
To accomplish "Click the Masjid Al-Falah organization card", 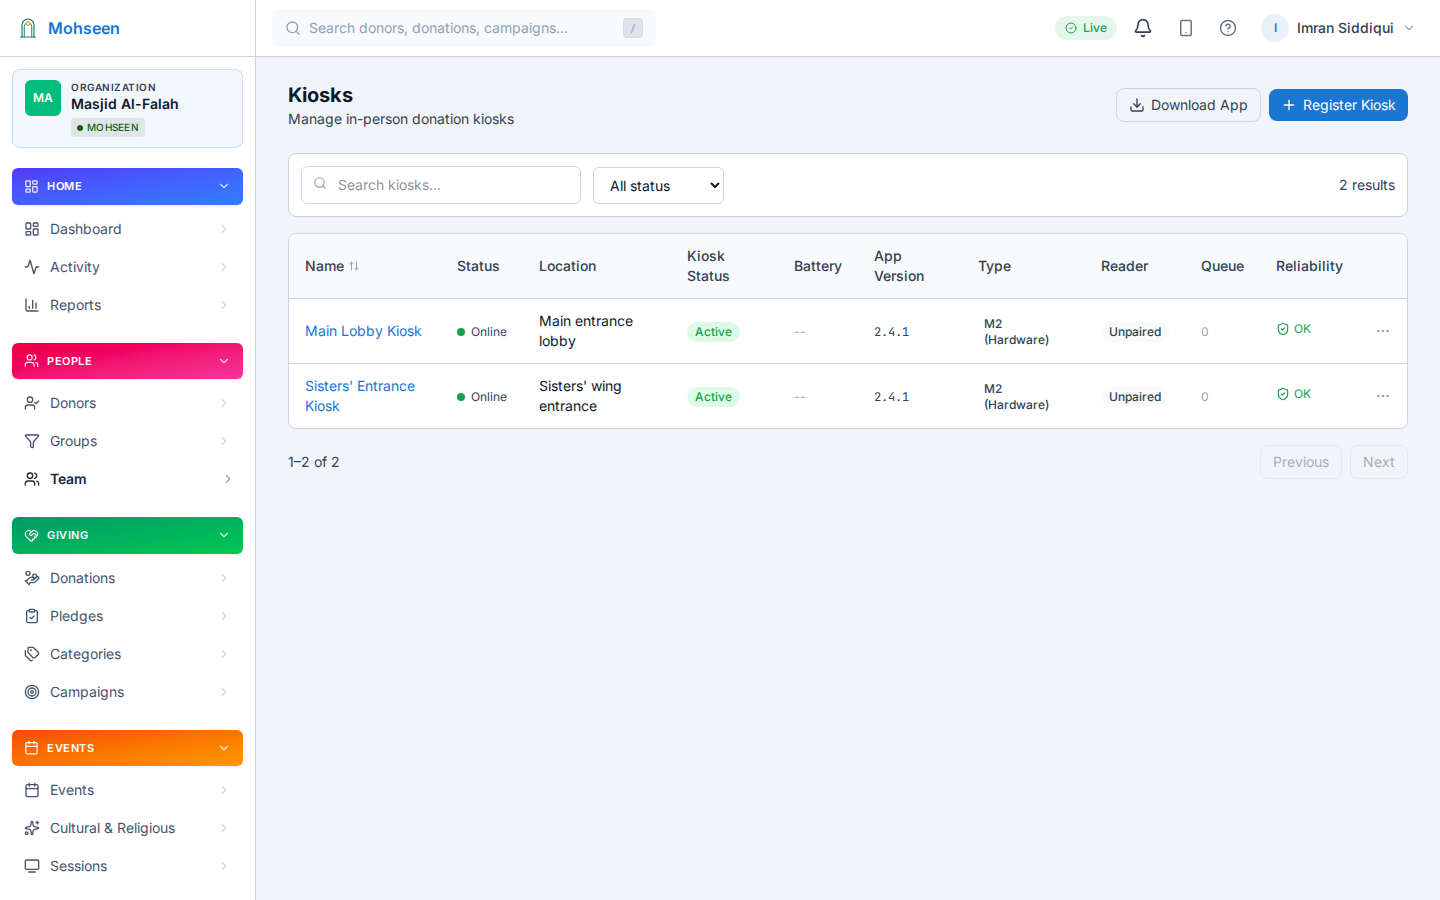I will point(127,108).
